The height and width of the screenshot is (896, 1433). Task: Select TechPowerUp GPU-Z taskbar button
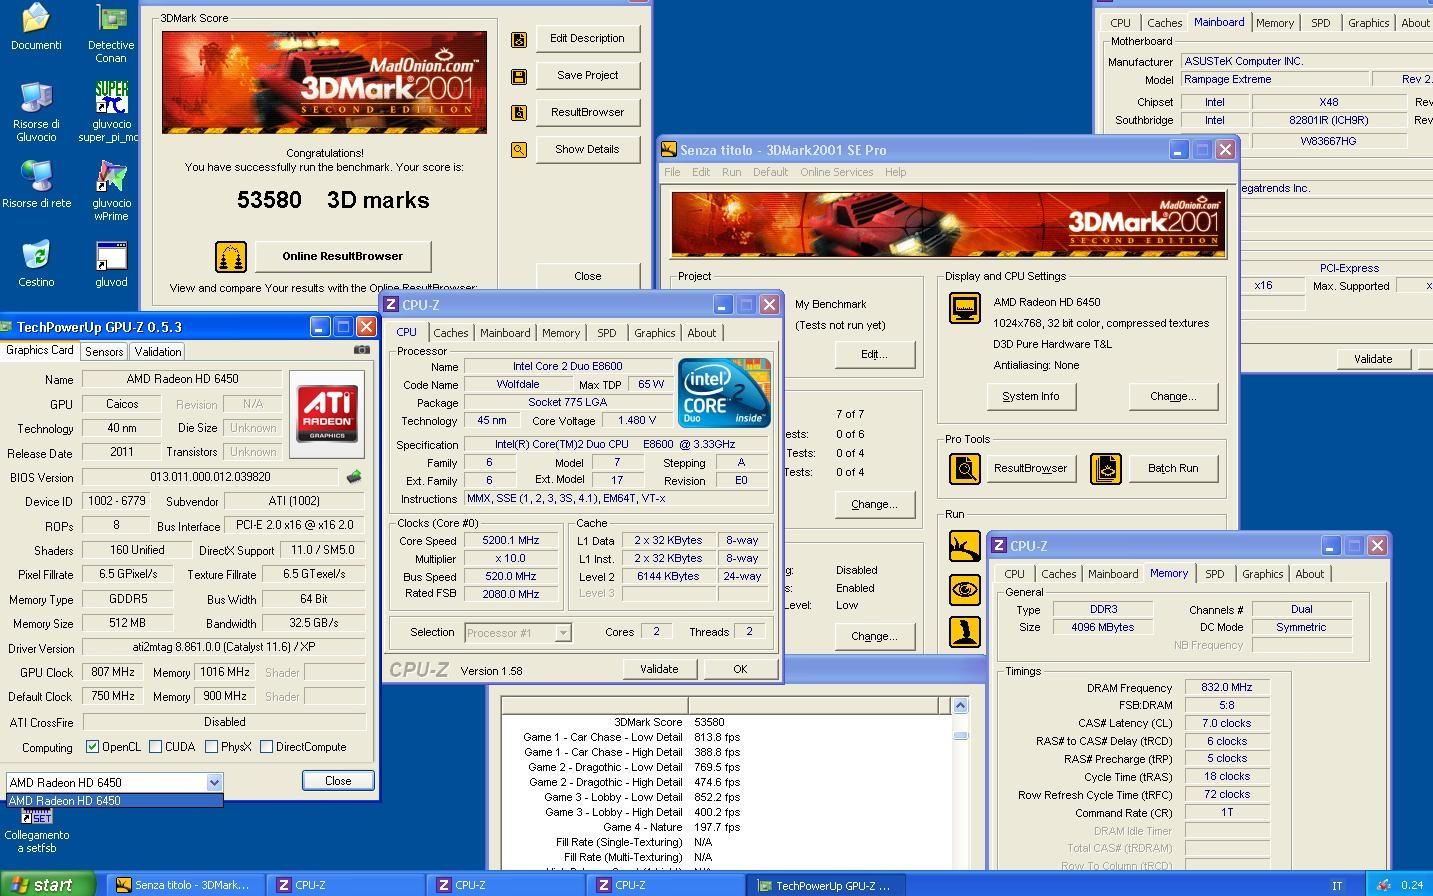point(826,885)
